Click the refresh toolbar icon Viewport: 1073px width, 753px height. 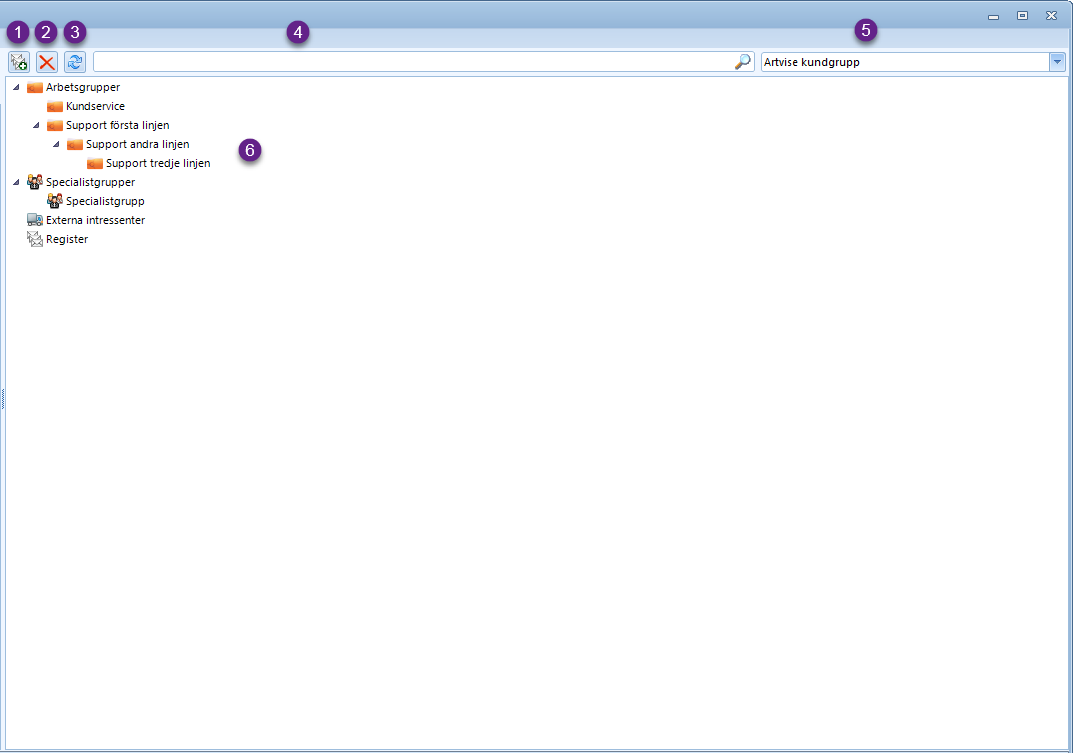point(75,62)
